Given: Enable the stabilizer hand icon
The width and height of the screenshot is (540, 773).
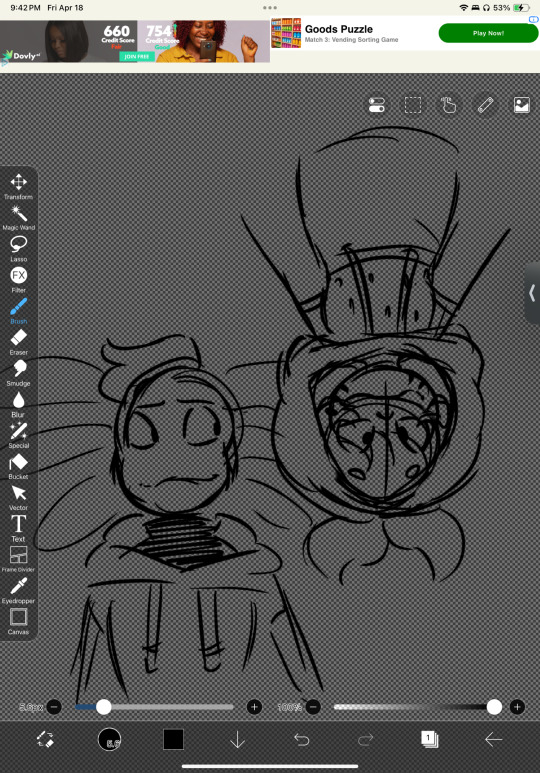Looking at the screenshot, I should point(449,105).
